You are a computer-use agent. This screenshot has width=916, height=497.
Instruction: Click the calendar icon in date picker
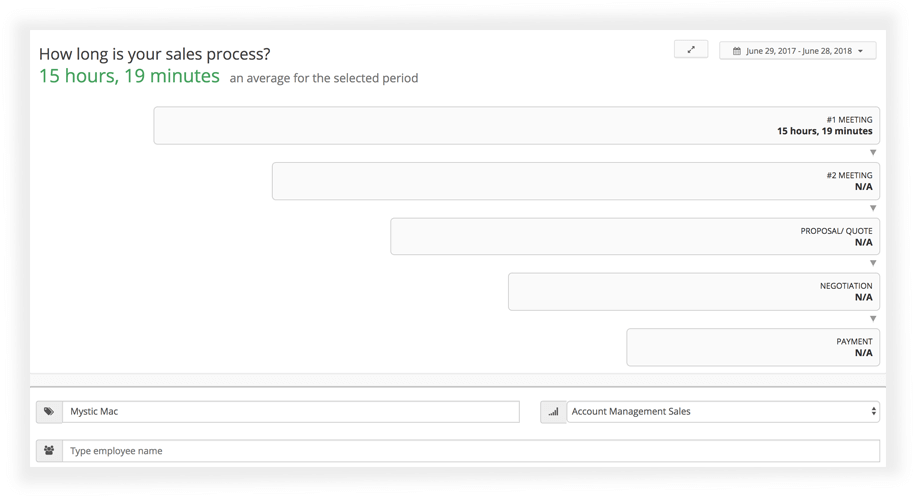tap(737, 51)
